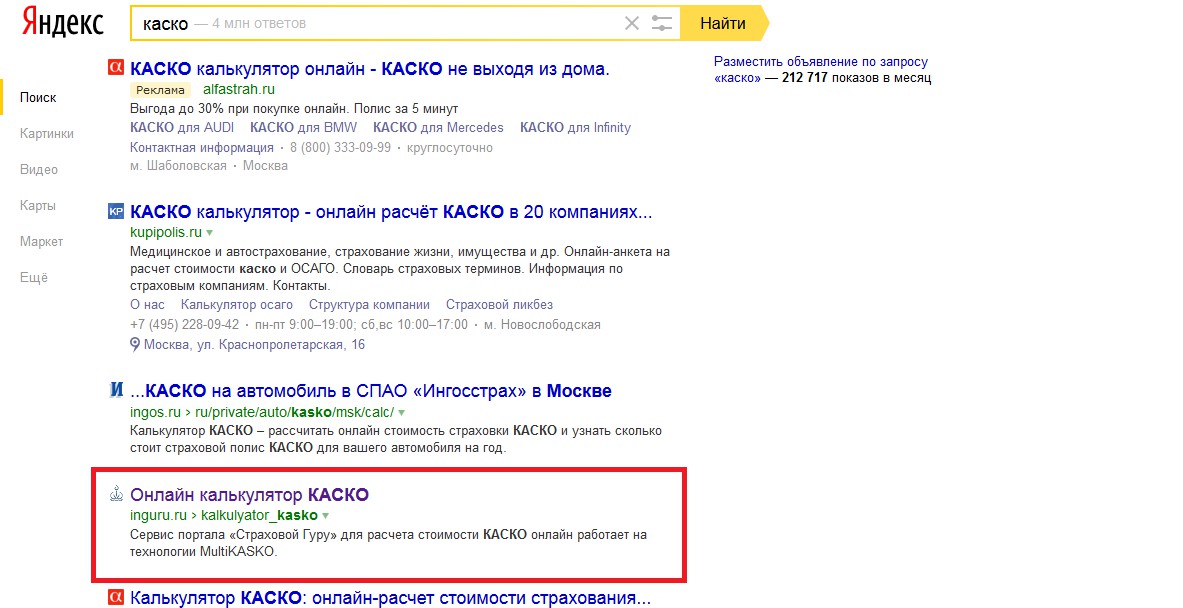This screenshot has height=608, width=1183.
Task: Open result КАСКО калькулятор - онлайн расчёт в 20 компаниях
Action: point(391,212)
